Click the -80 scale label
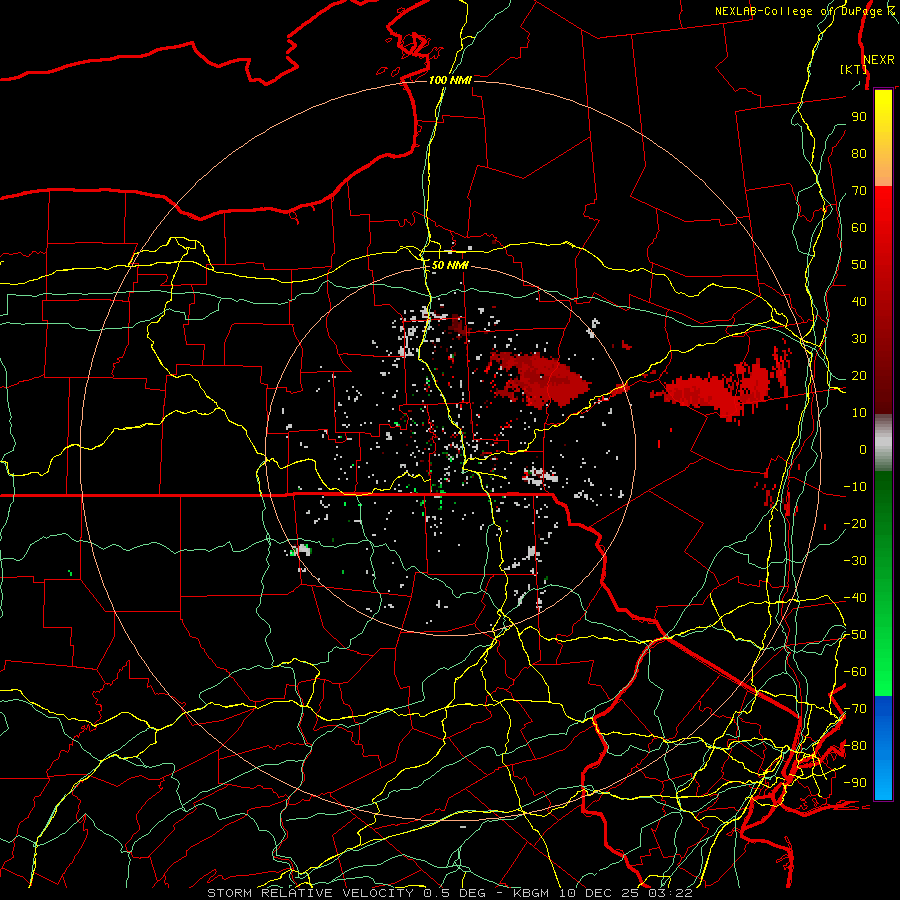The image size is (900, 900). tap(855, 746)
